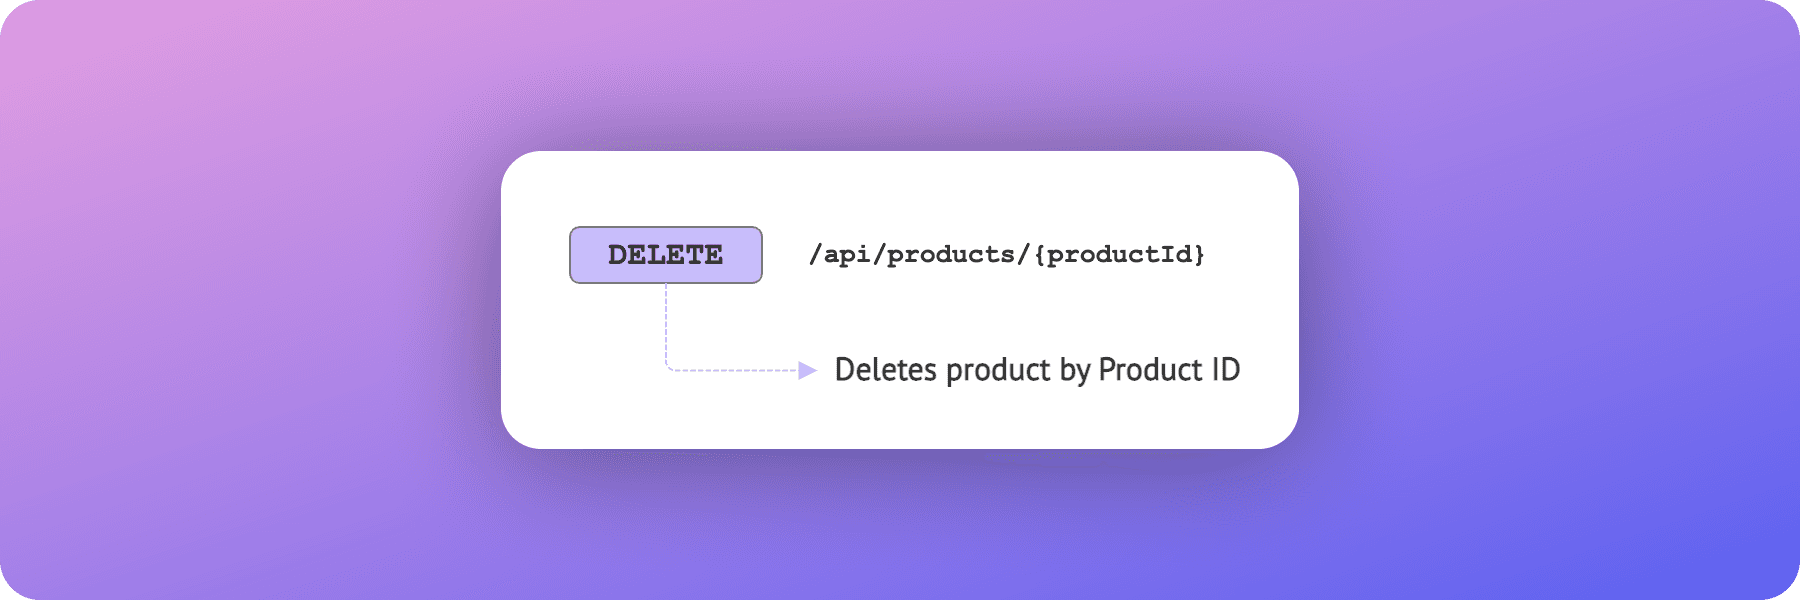Click the "ID" text ending the description

click(x=1226, y=370)
